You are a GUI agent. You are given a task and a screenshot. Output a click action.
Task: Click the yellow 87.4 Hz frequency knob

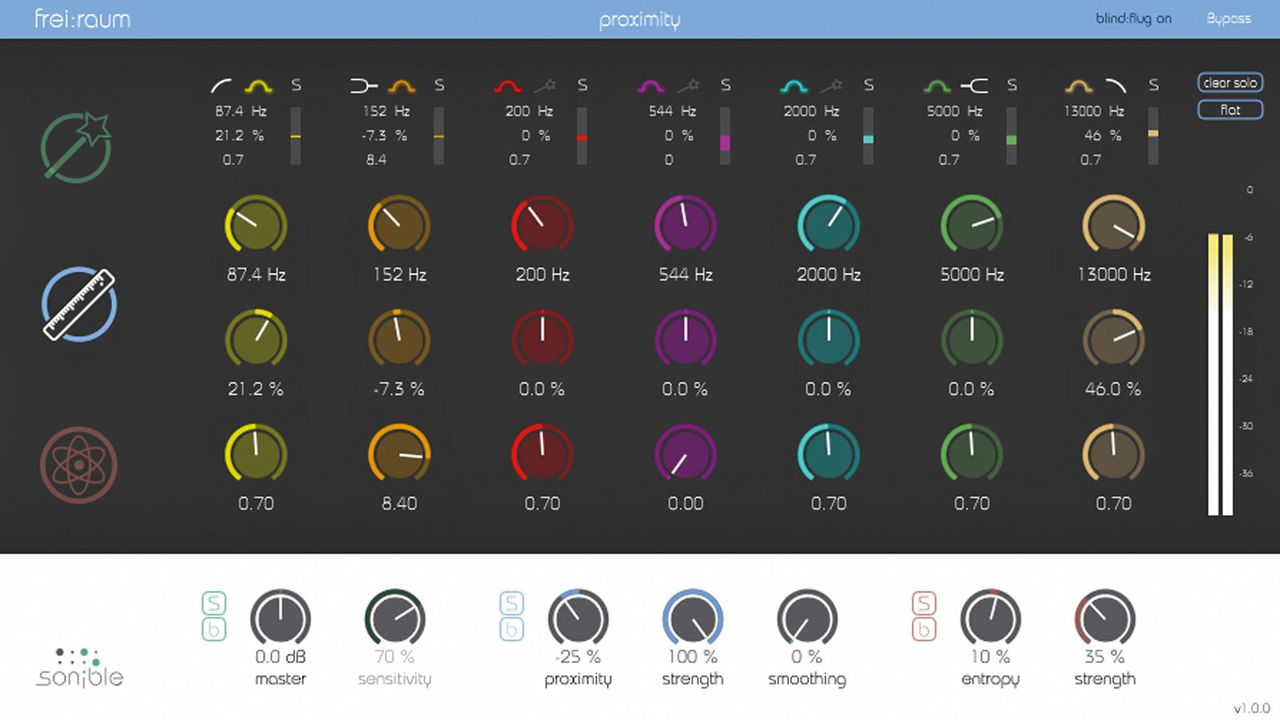256,226
